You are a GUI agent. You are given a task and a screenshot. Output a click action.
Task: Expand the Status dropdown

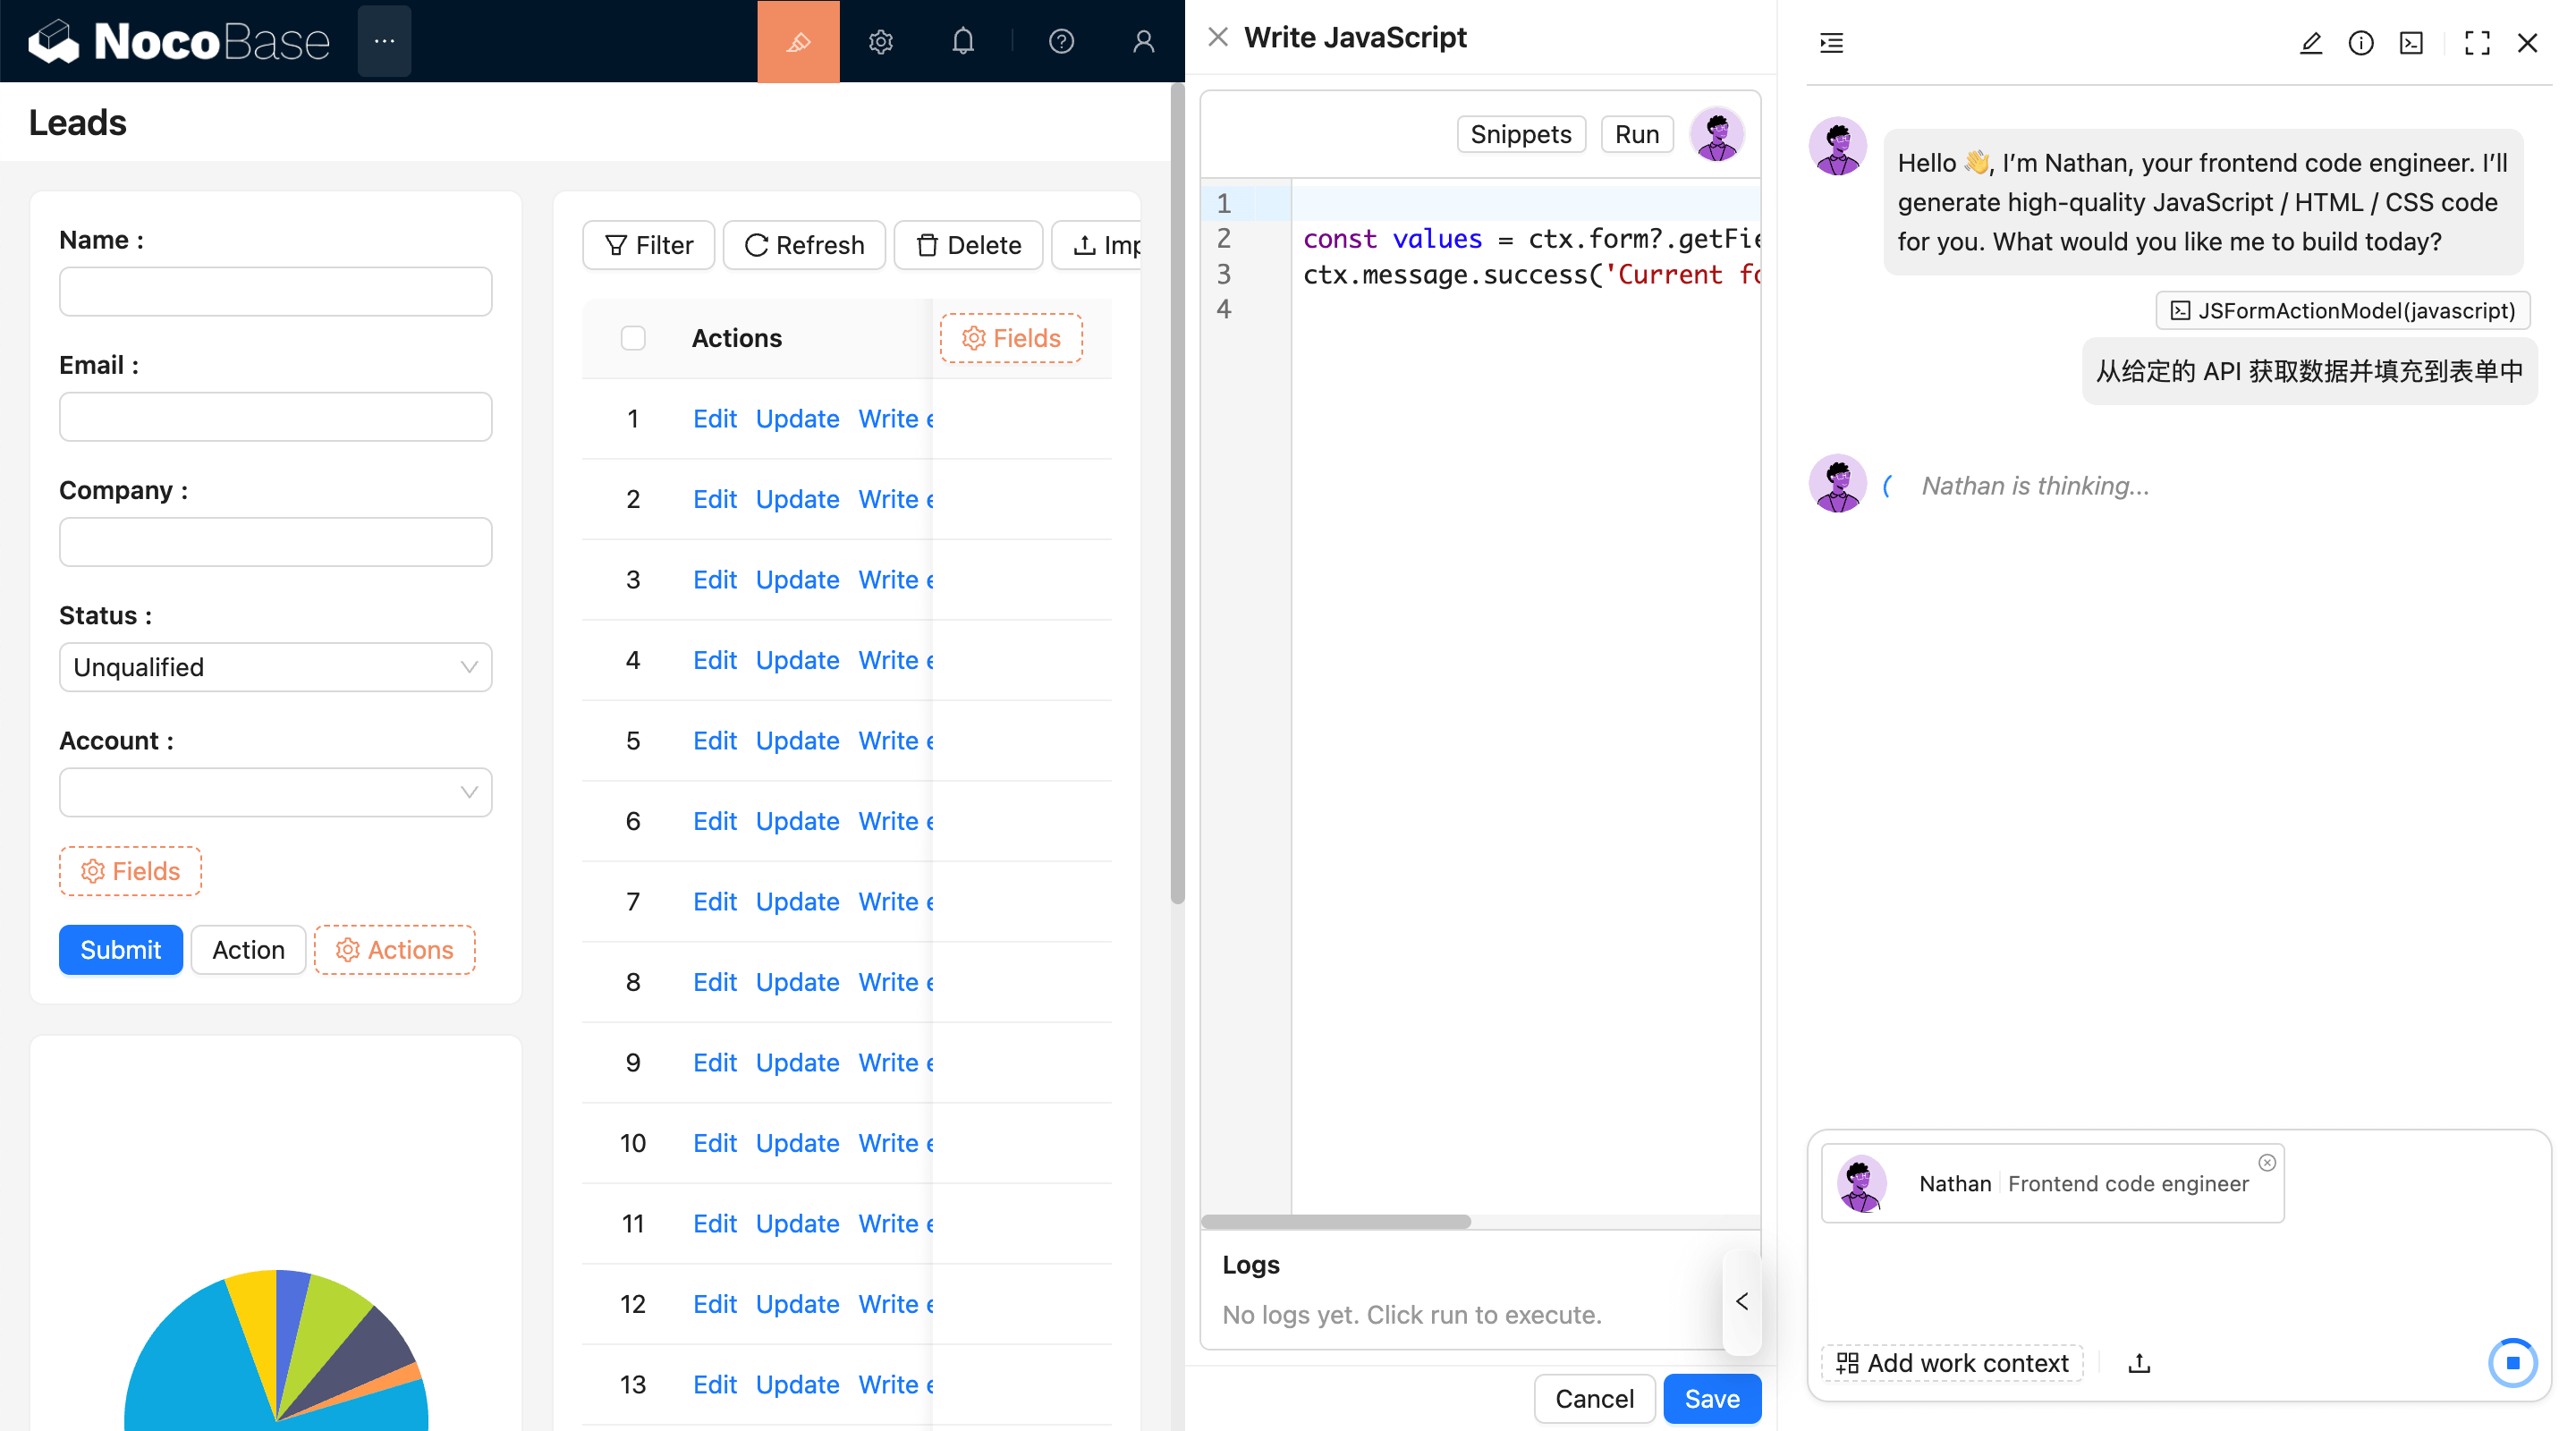point(275,667)
